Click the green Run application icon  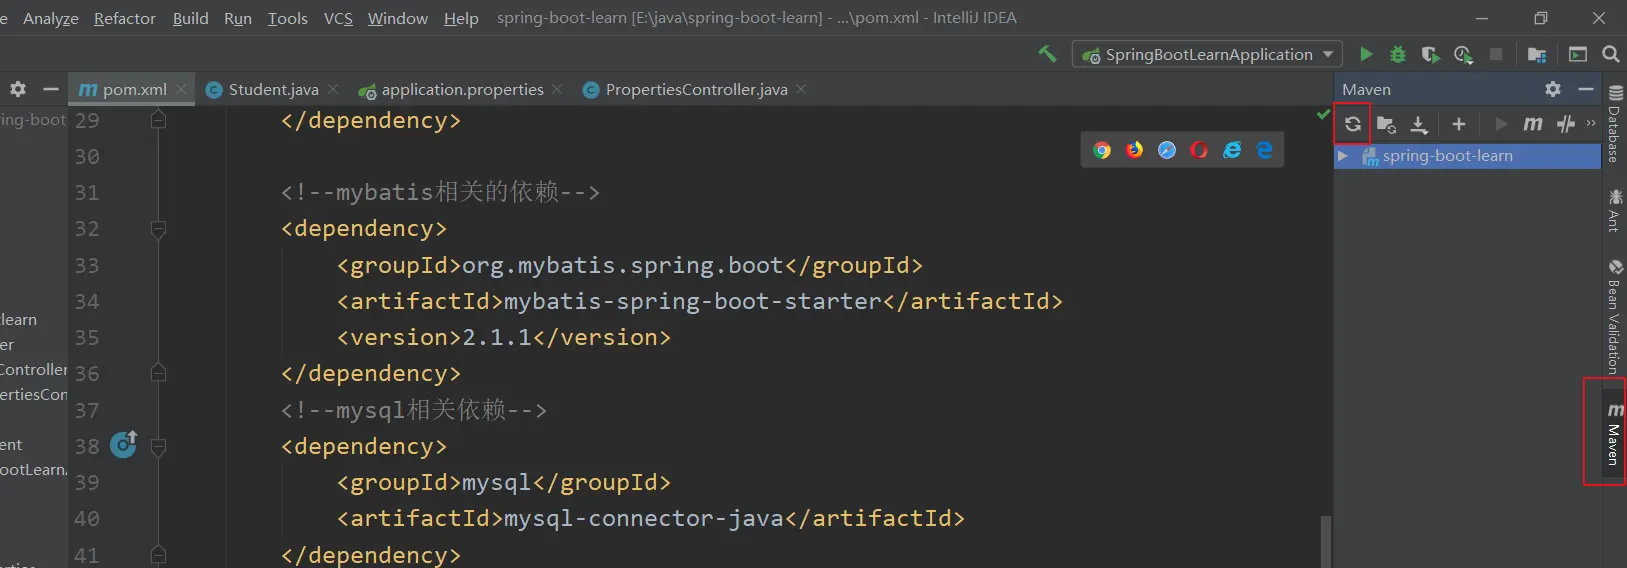point(1366,54)
